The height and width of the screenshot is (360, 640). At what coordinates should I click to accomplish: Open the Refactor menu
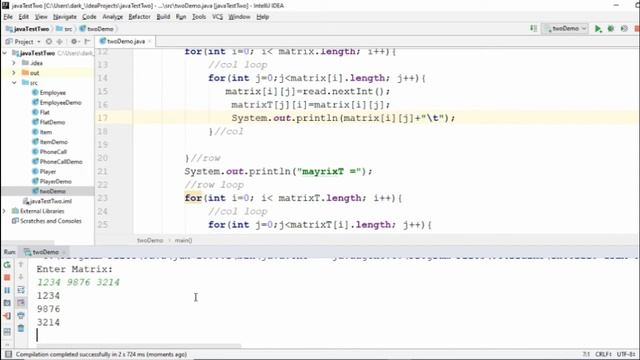coord(140,17)
